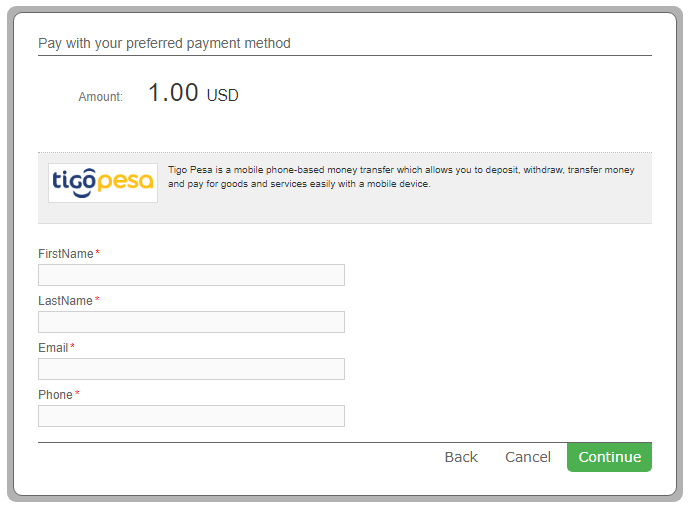This screenshot has height=508, width=690.
Task: Click the red asterisk beside FirstName
Action: (98, 252)
